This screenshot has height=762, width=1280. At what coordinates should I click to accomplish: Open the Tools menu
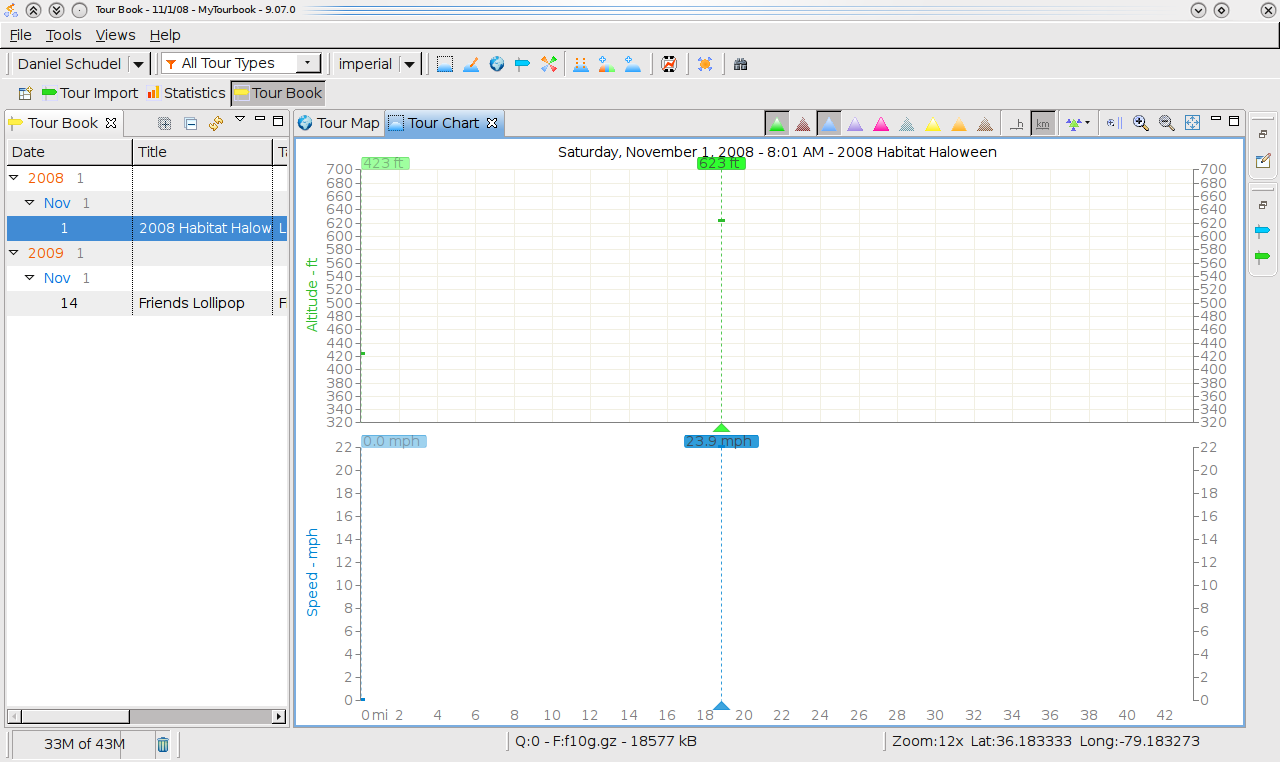[x=63, y=35]
